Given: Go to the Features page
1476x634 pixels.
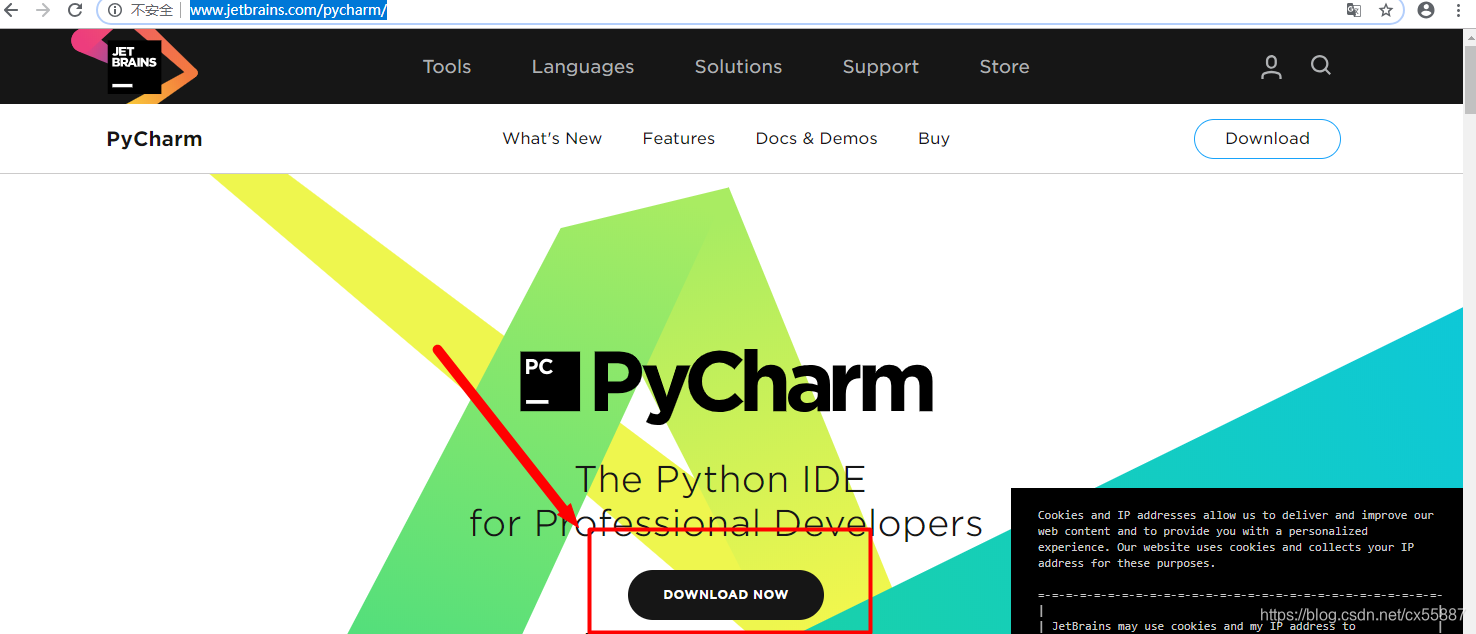Looking at the screenshot, I should pos(679,139).
